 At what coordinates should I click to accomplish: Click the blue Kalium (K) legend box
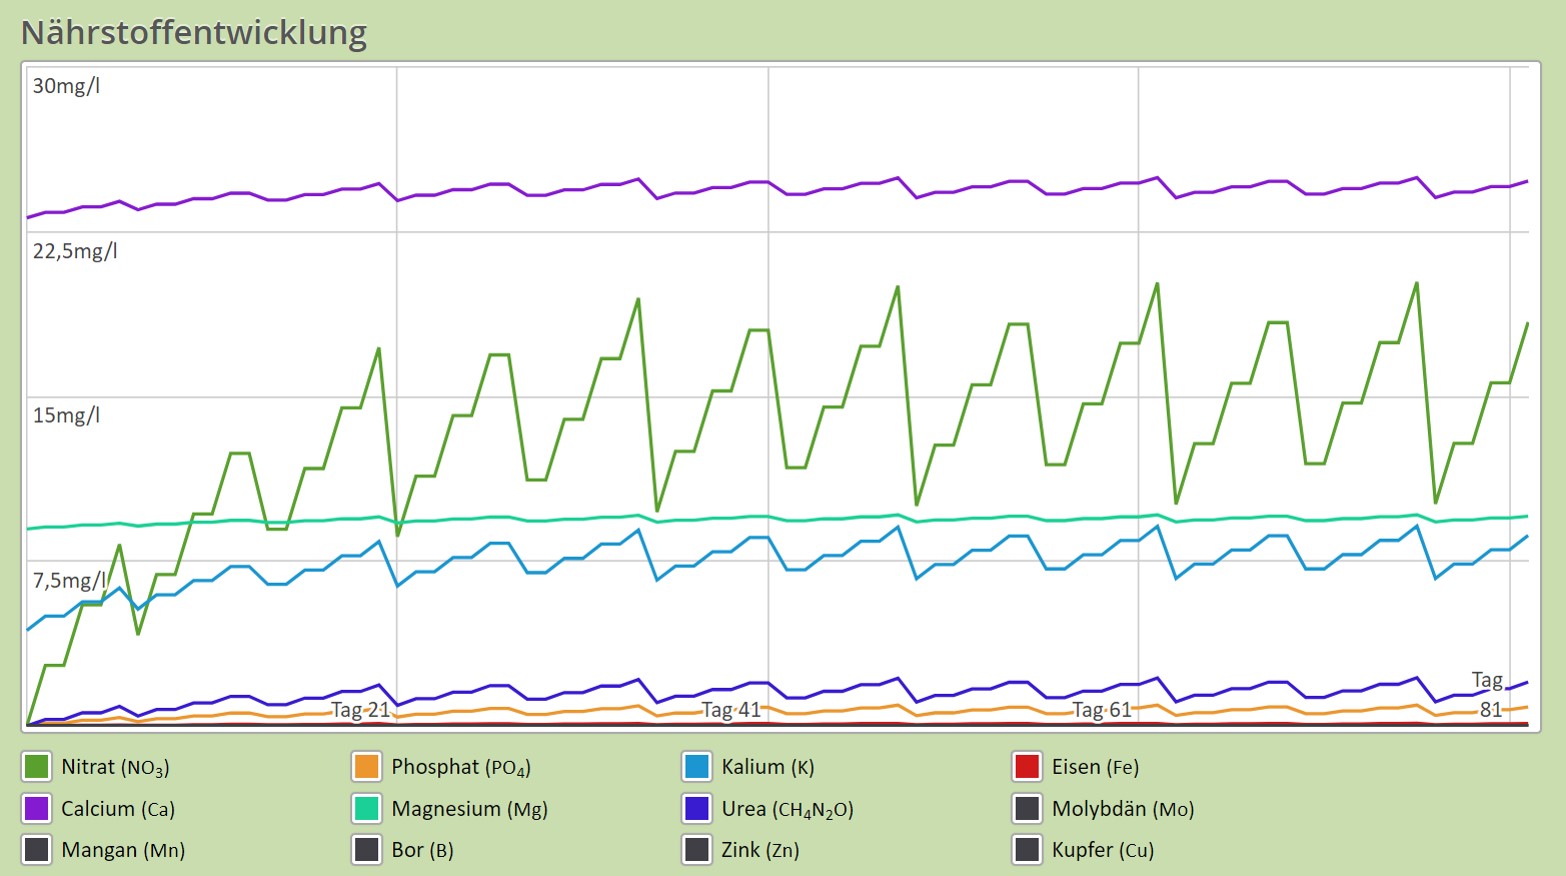697,767
